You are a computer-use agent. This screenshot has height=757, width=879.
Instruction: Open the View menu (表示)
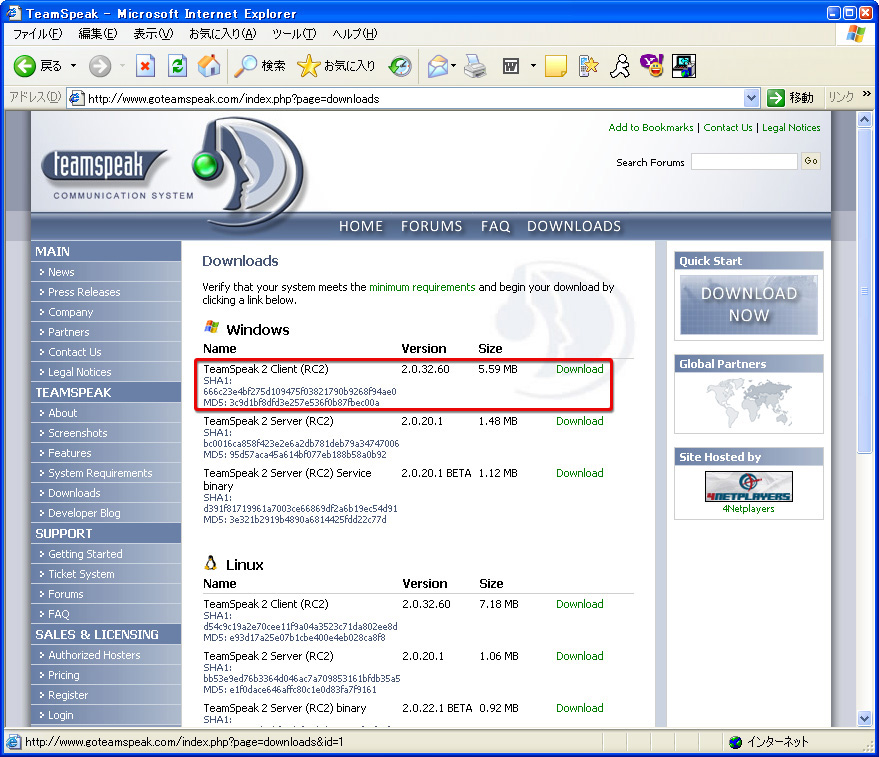[153, 34]
